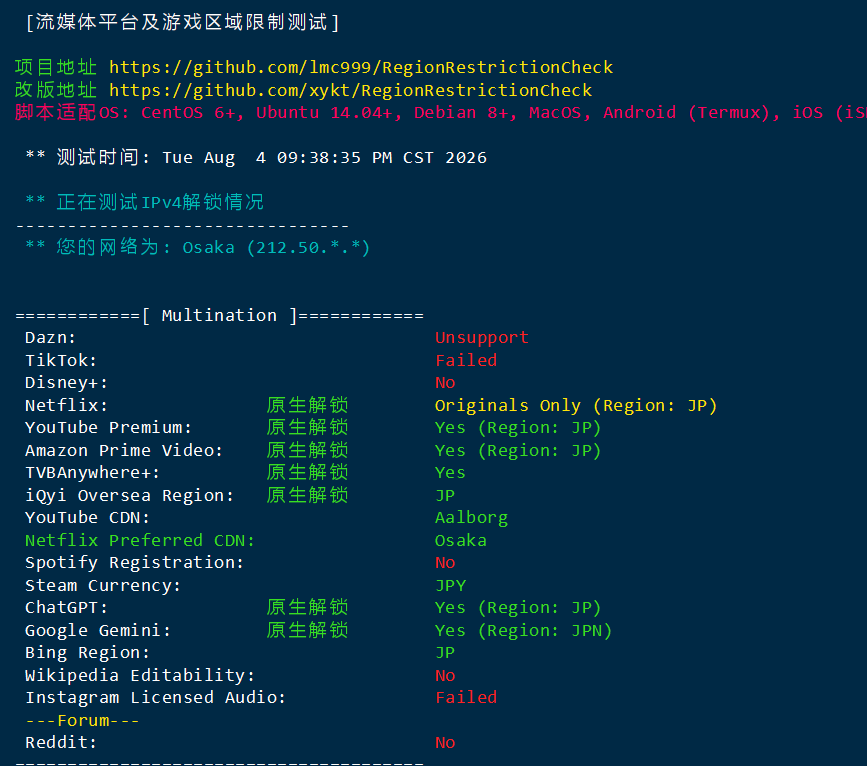The width and height of the screenshot is (867, 766).
Task: Open the xykt RegionRestrictionCheck GitHub link
Action: (x=350, y=90)
